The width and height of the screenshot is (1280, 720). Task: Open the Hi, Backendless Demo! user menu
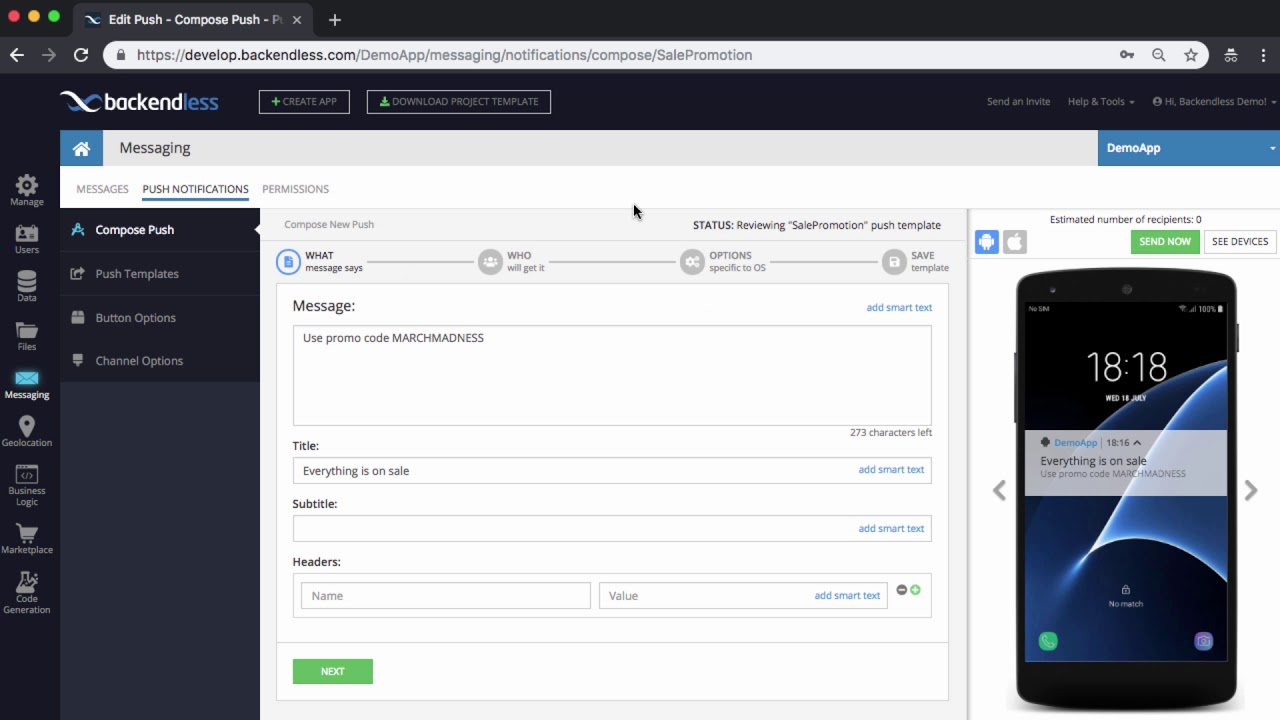[1214, 102]
